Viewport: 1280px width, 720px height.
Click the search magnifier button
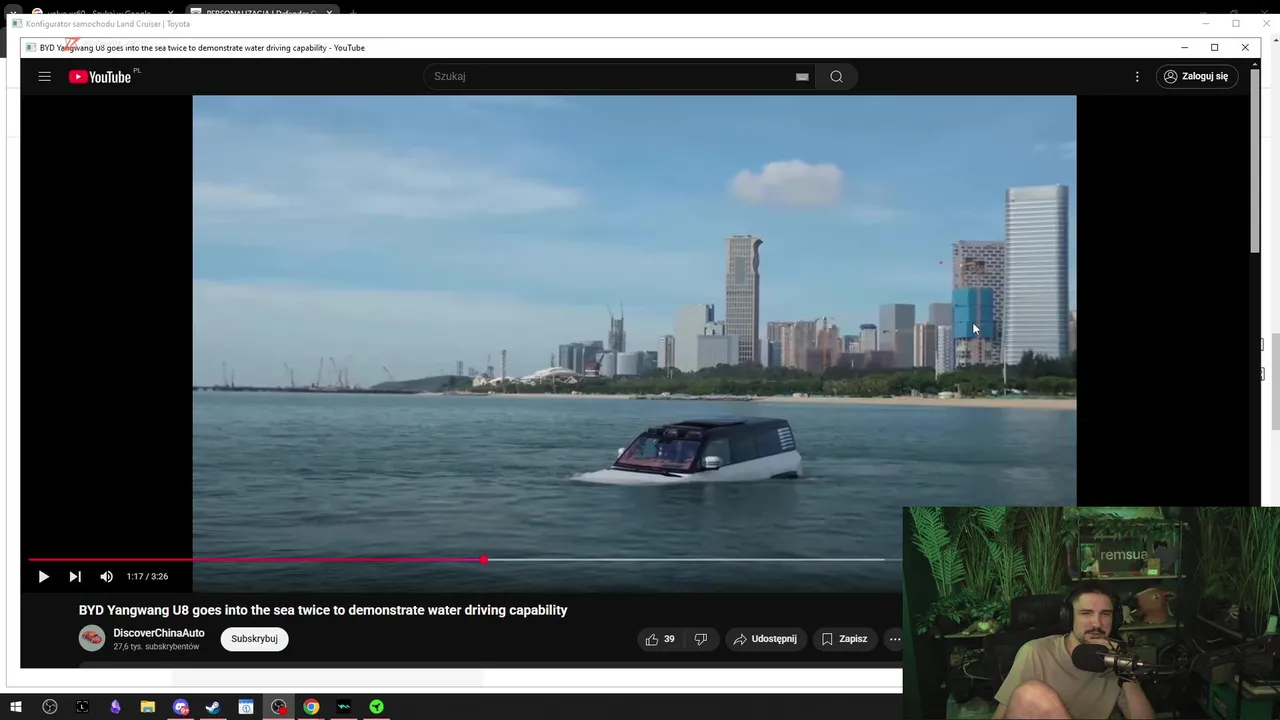click(836, 76)
